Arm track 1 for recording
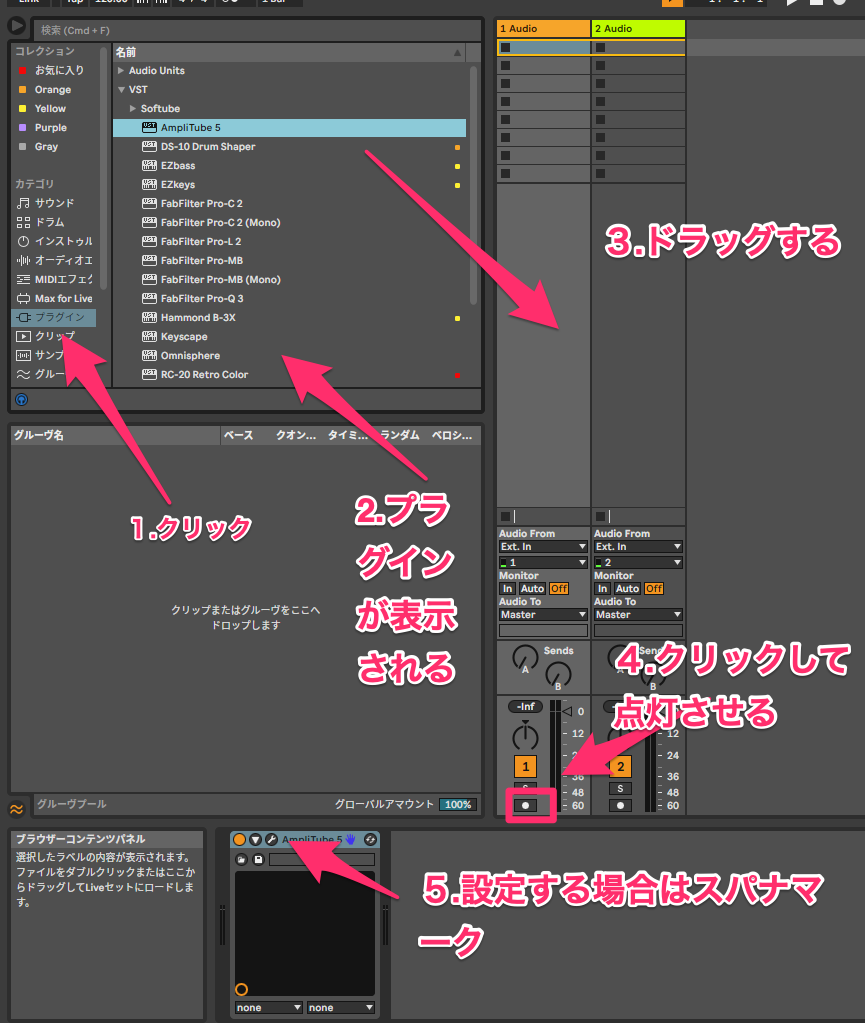Viewport: 867px width, 1023px height. 525,805
